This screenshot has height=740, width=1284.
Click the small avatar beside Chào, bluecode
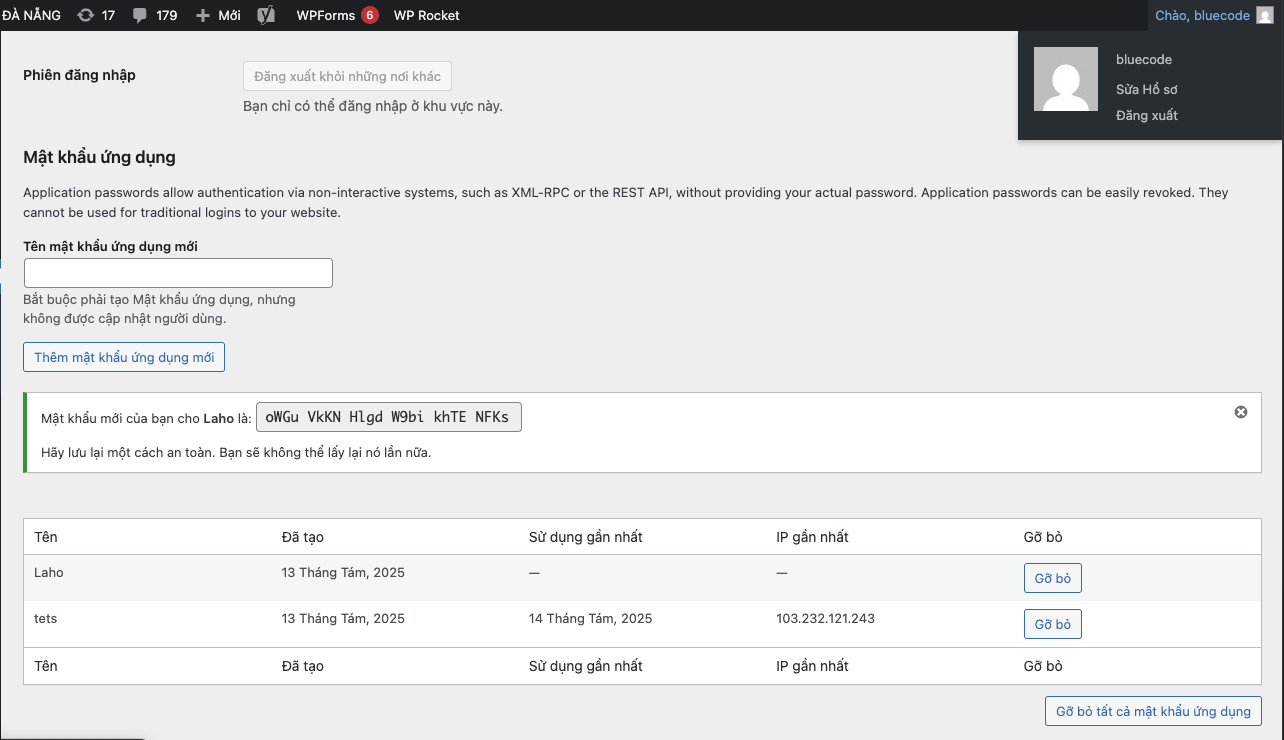pos(1265,15)
